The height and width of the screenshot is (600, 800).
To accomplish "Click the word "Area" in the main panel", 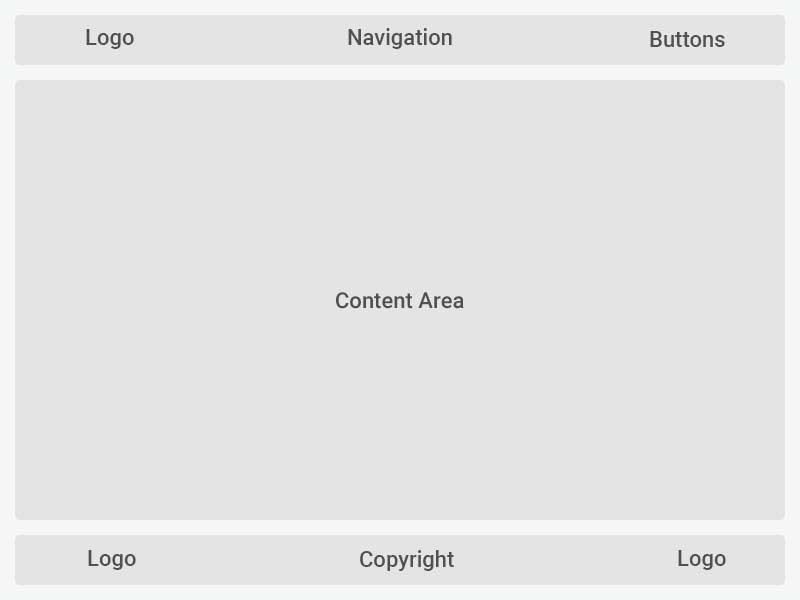I will [x=441, y=301].
